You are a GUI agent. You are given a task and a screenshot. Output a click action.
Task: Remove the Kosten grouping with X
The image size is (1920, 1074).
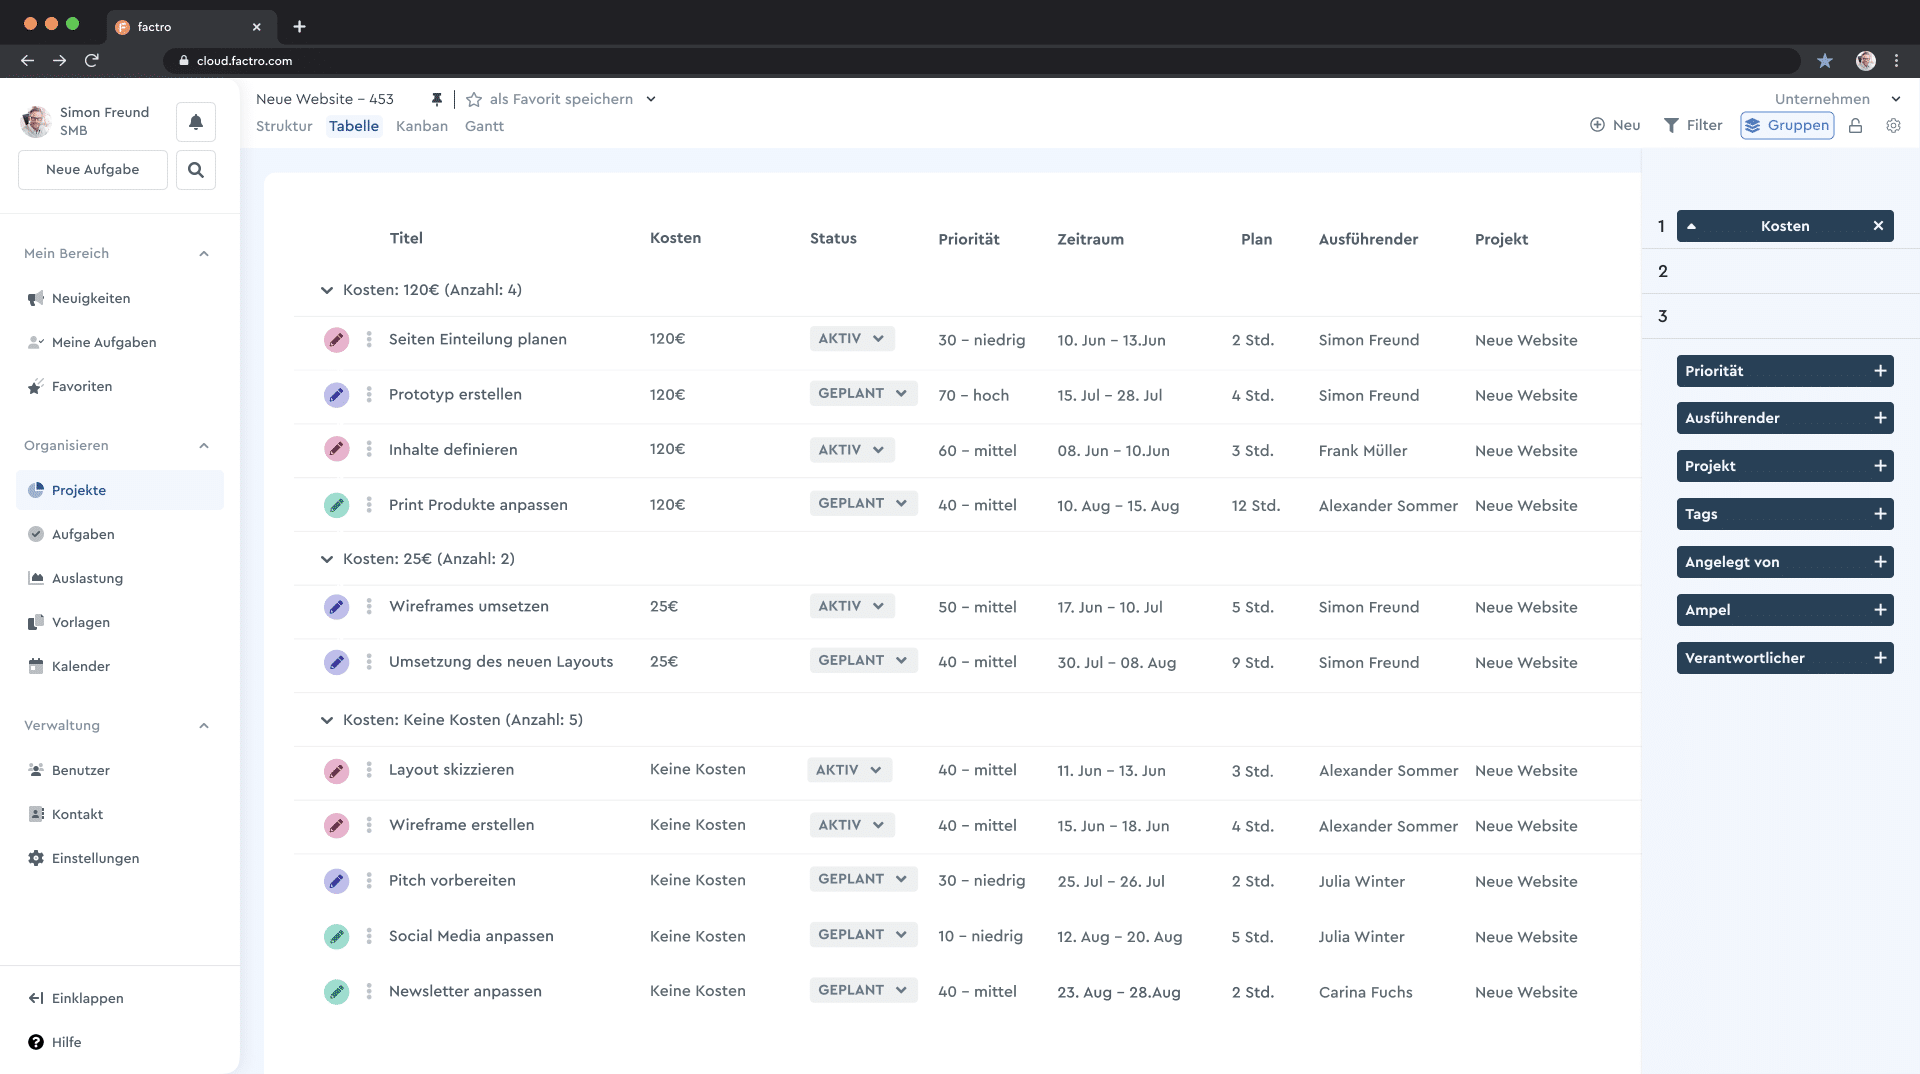click(x=1878, y=226)
